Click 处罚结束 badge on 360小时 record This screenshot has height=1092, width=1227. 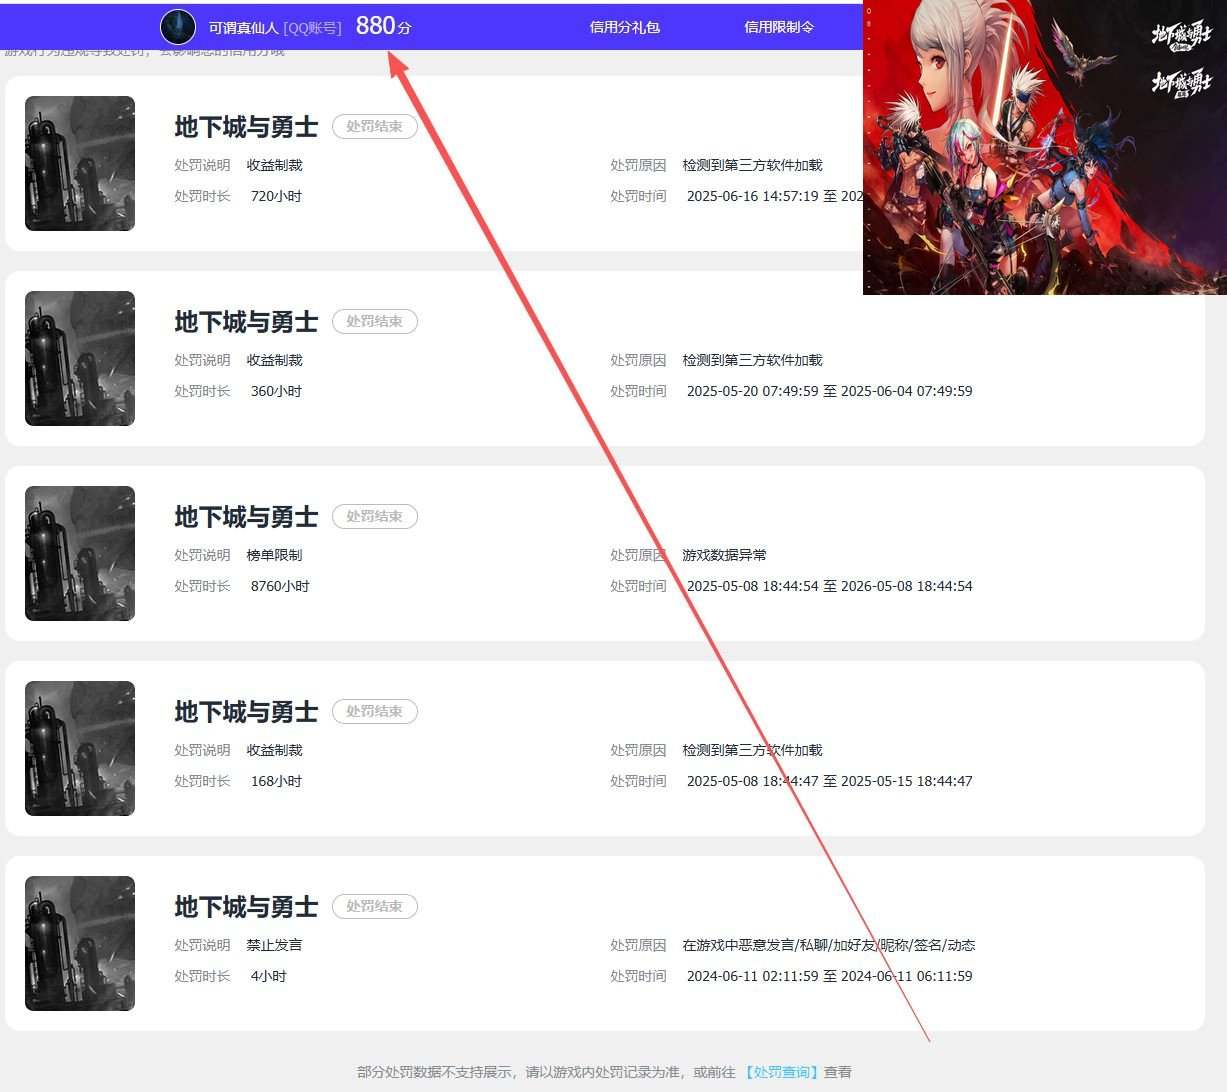click(x=375, y=322)
